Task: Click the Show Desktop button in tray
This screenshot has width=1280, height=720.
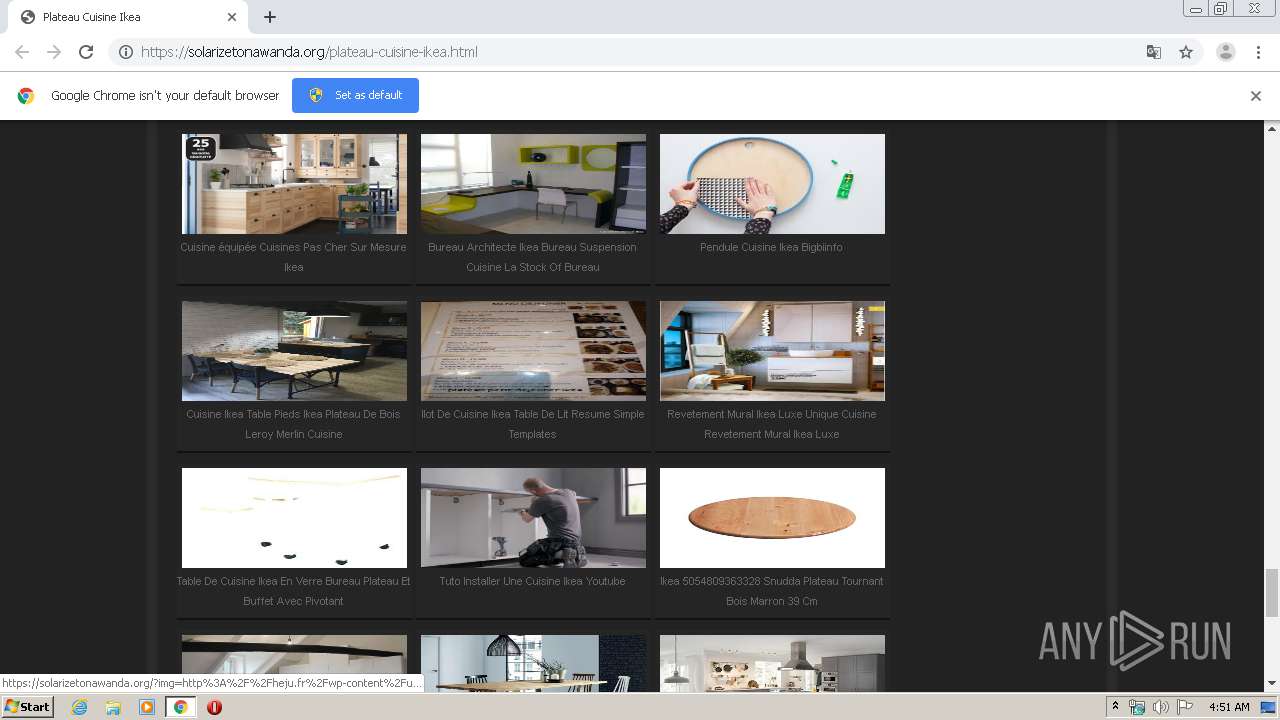Action: (1269, 707)
